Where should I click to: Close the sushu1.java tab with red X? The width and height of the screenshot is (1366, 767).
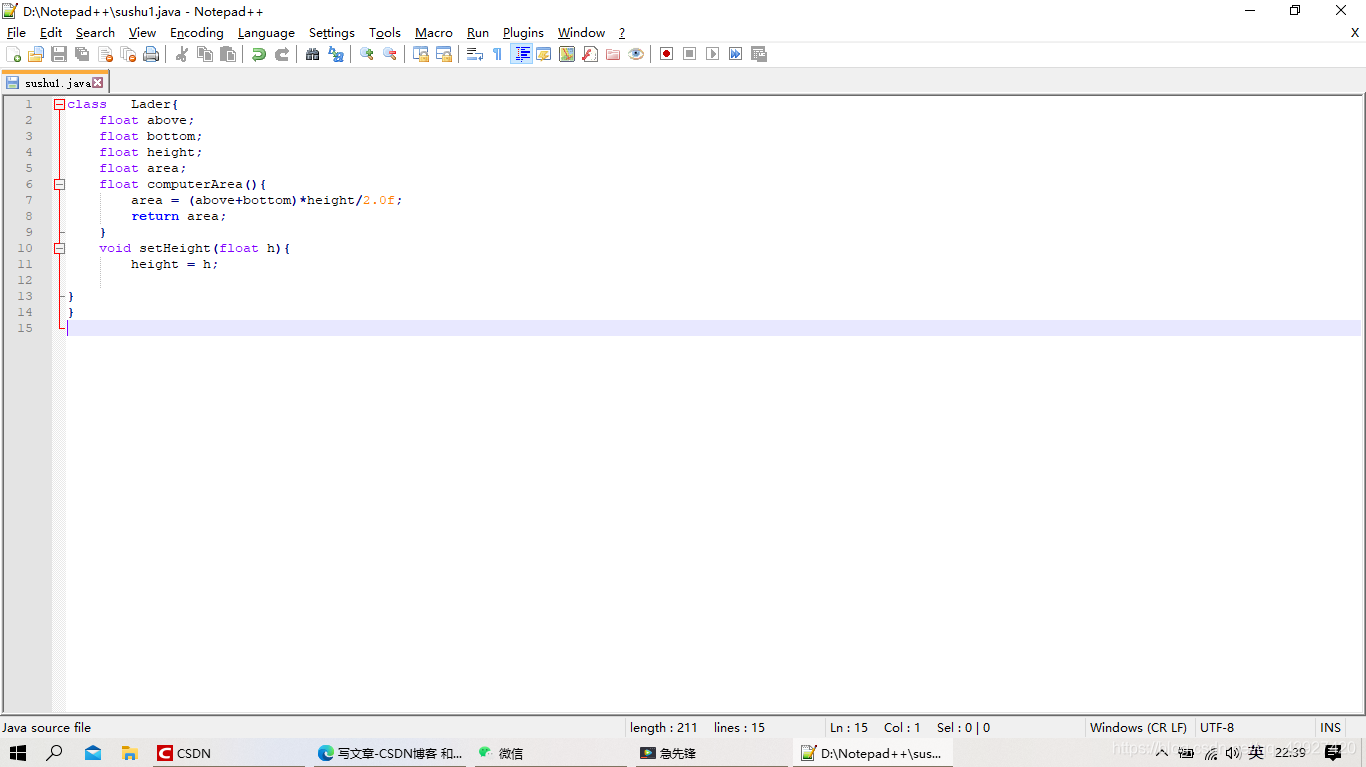(98, 83)
